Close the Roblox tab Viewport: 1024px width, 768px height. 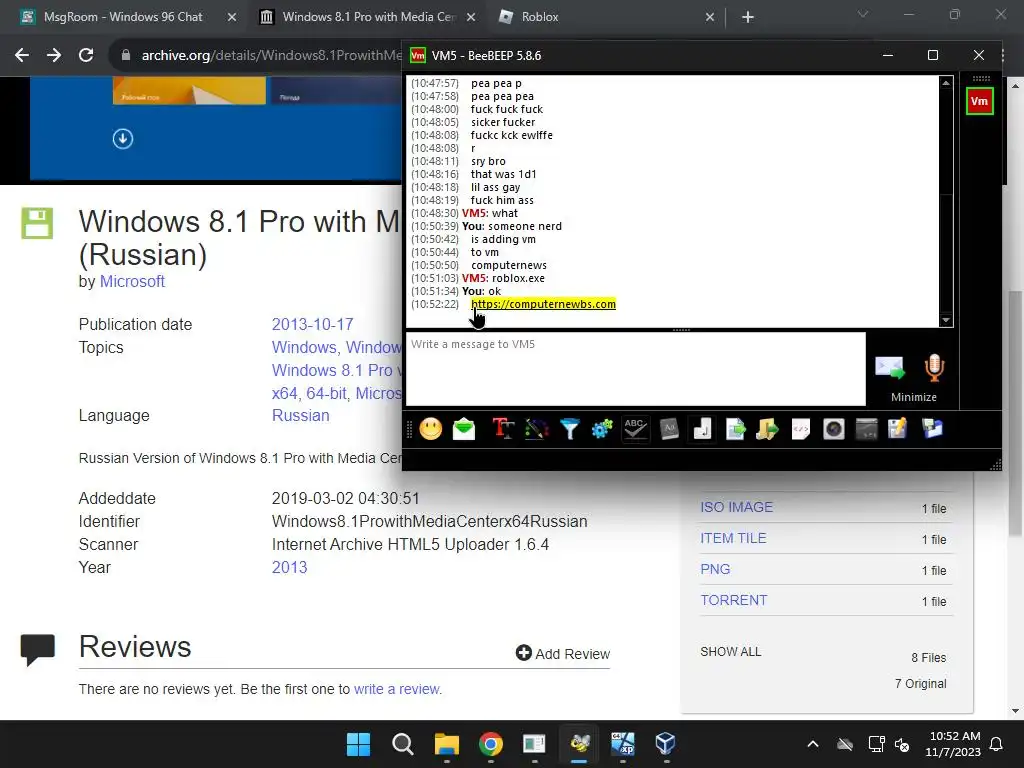tap(710, 18)
